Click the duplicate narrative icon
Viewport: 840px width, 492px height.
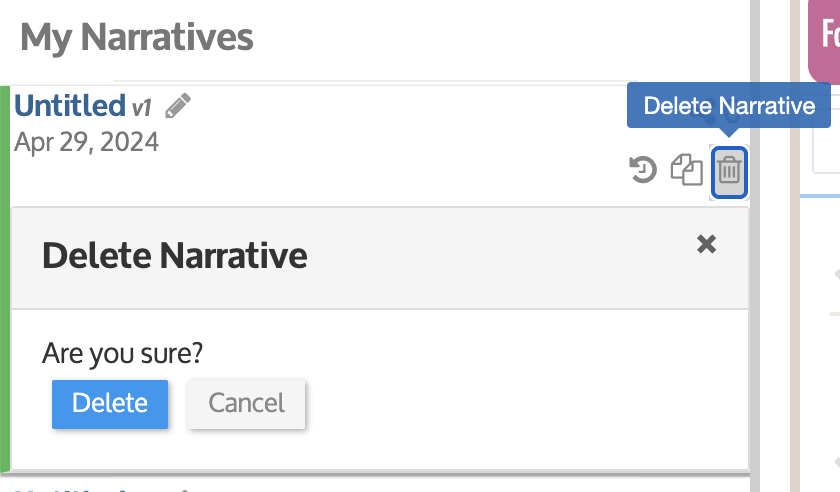pos(687,170)
